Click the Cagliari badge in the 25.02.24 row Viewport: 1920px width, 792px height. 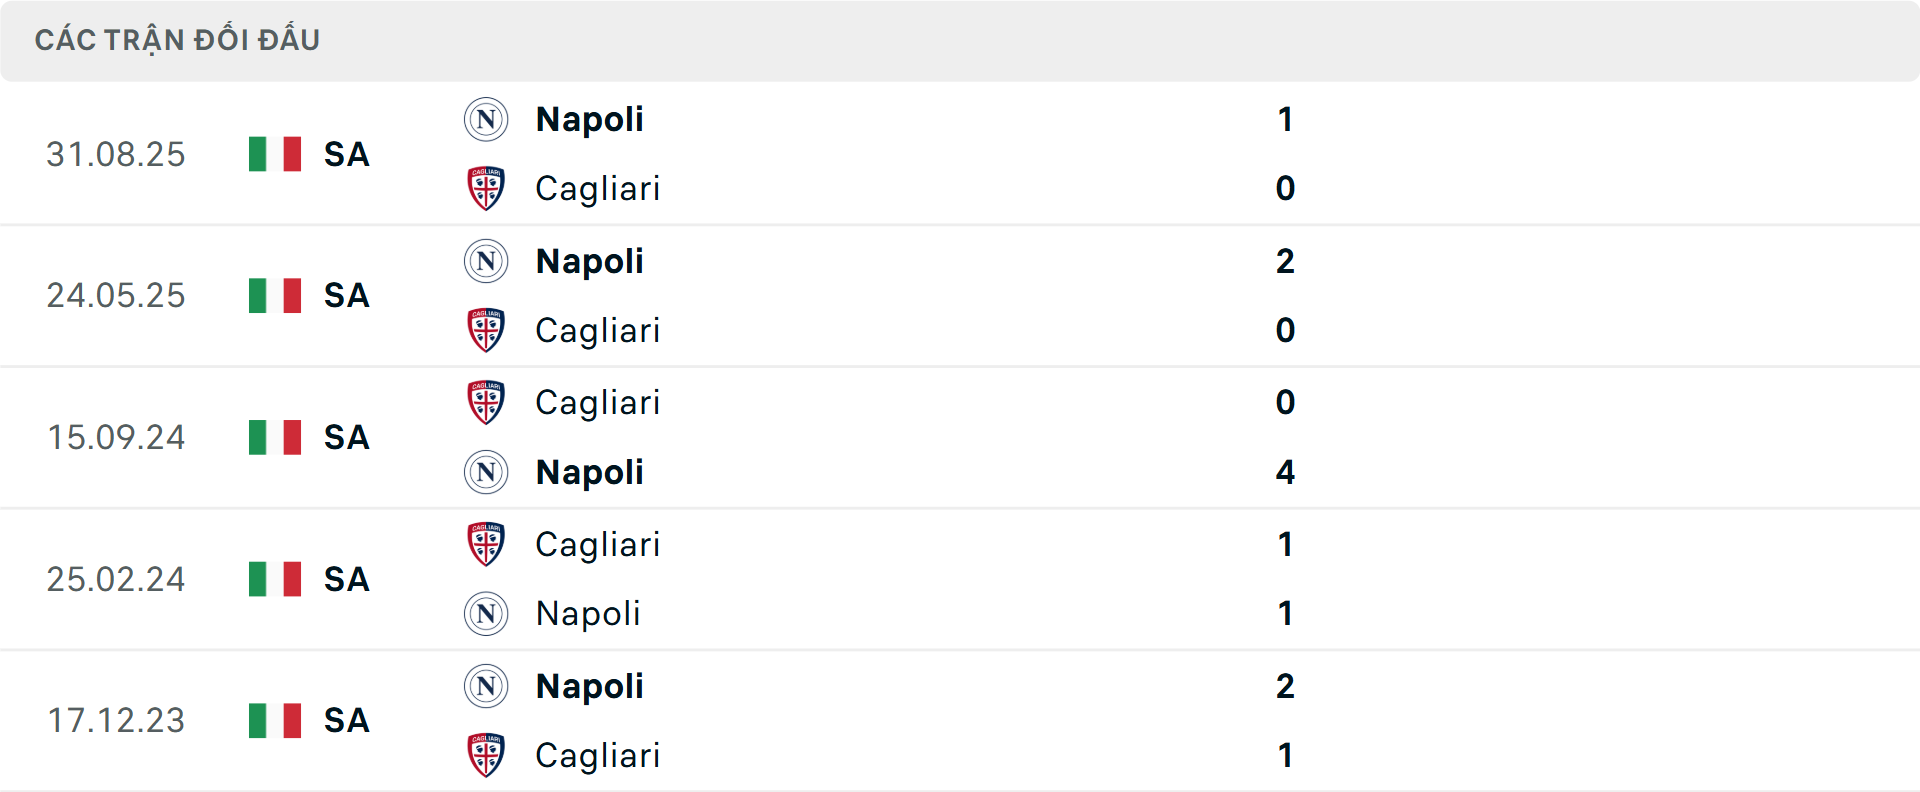pos(486,545)
